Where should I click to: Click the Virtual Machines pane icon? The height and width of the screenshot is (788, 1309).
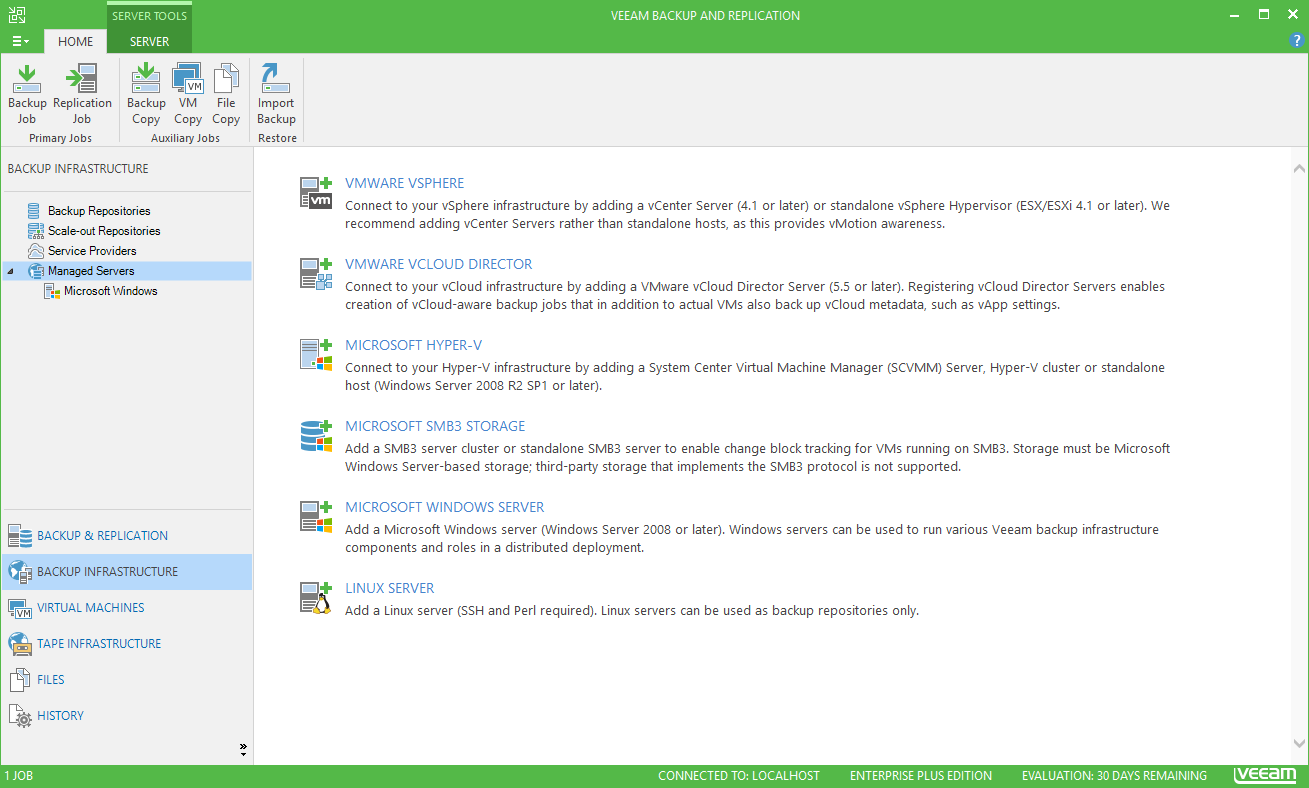pyautogui.click(x=20, y=608)
